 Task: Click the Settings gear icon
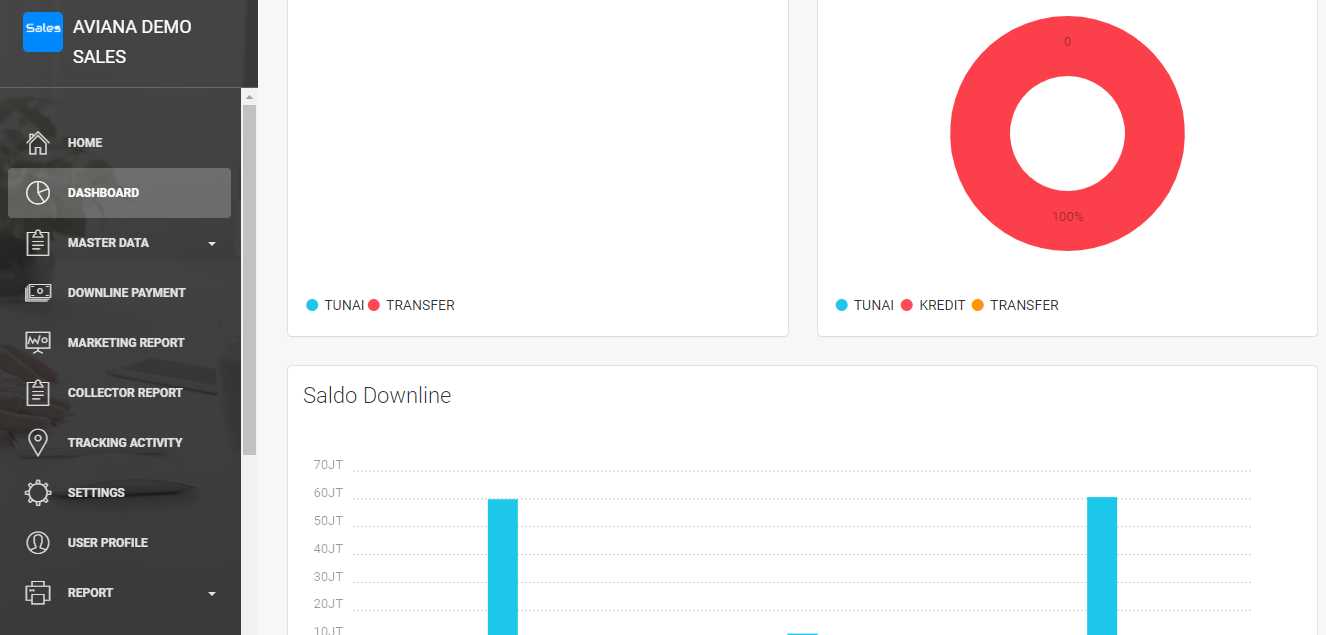38,493
